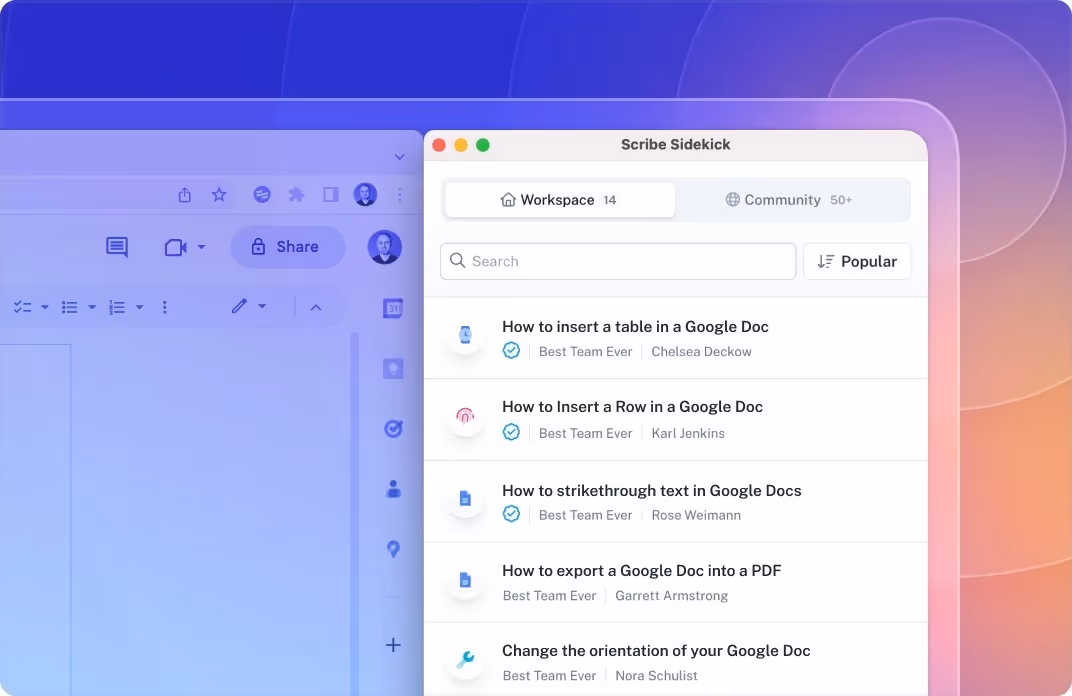This screenshot has height=696, width=1072.
Task: Open "How to insert a table in a Google Doc"
Action: (x=635, y=326)
